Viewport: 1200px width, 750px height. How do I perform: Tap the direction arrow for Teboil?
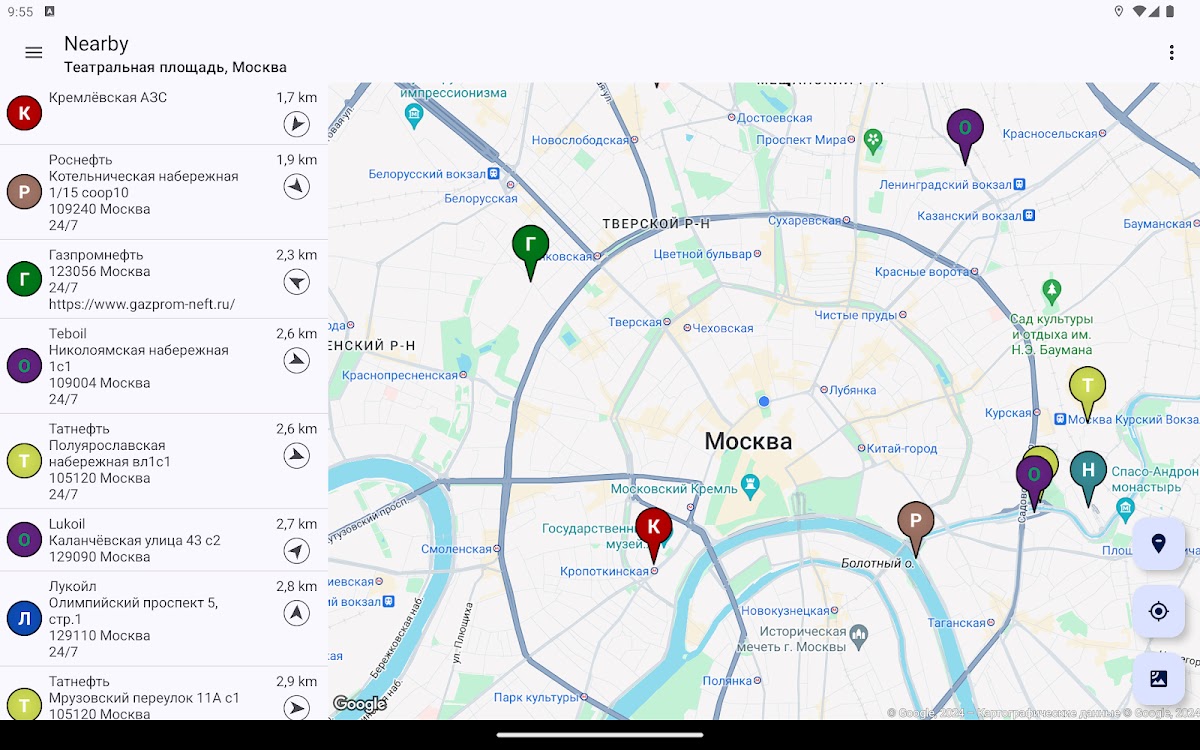pos(296,361)
